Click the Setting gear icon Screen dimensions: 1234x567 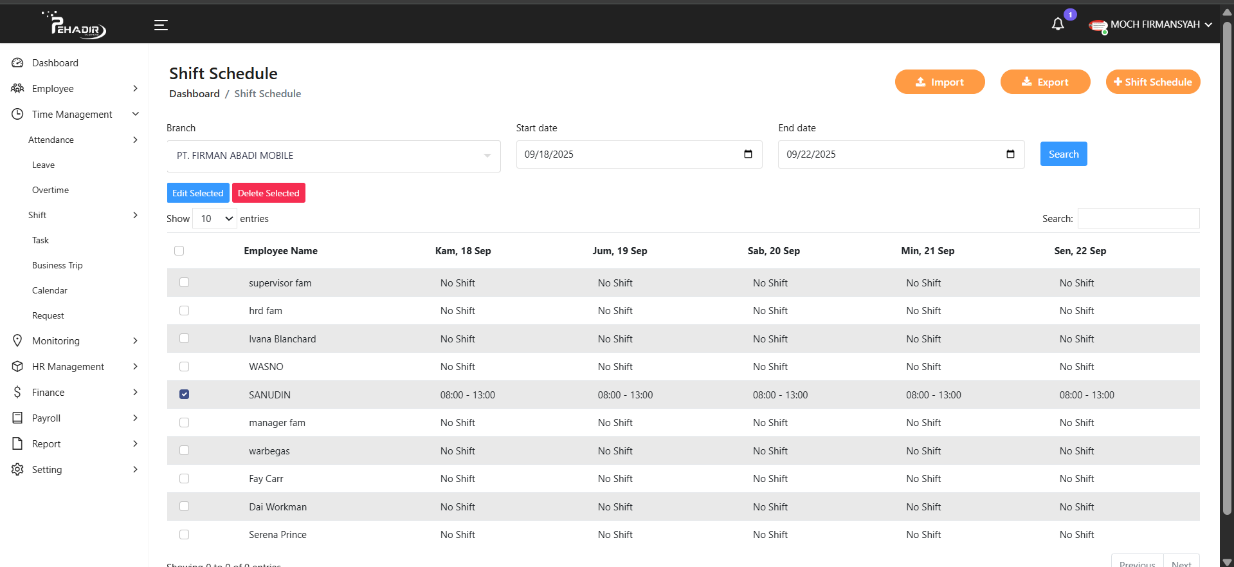(x=17, y=470)
